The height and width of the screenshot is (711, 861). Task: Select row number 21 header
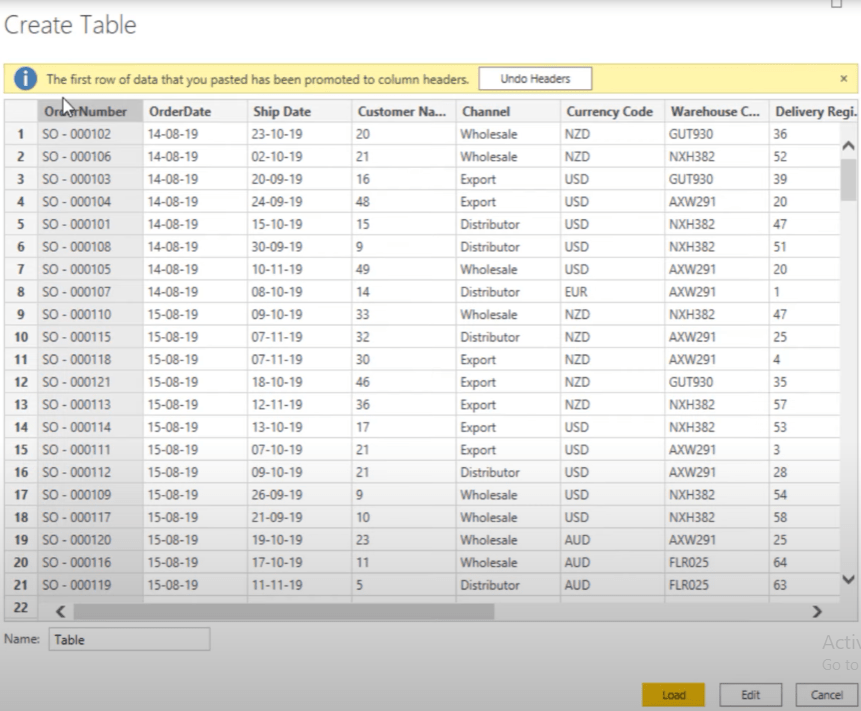coord(21,585)
